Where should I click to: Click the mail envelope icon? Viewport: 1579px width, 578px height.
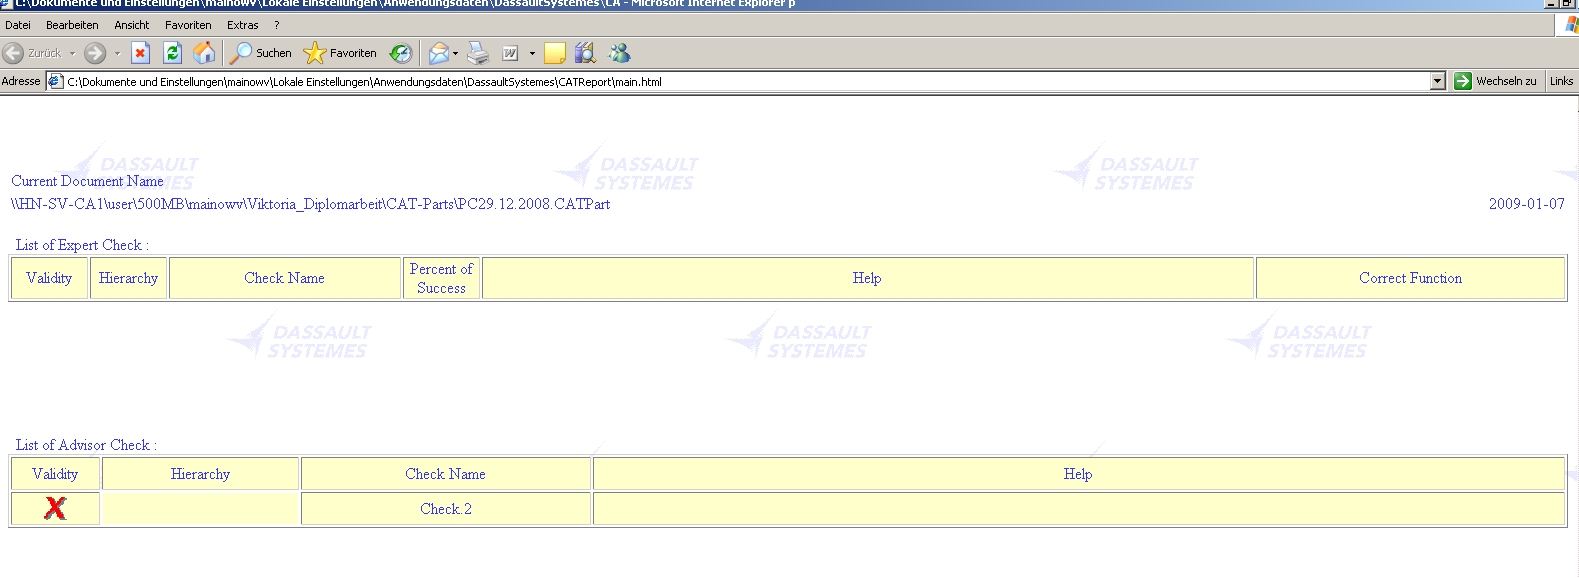pos(438,53)
